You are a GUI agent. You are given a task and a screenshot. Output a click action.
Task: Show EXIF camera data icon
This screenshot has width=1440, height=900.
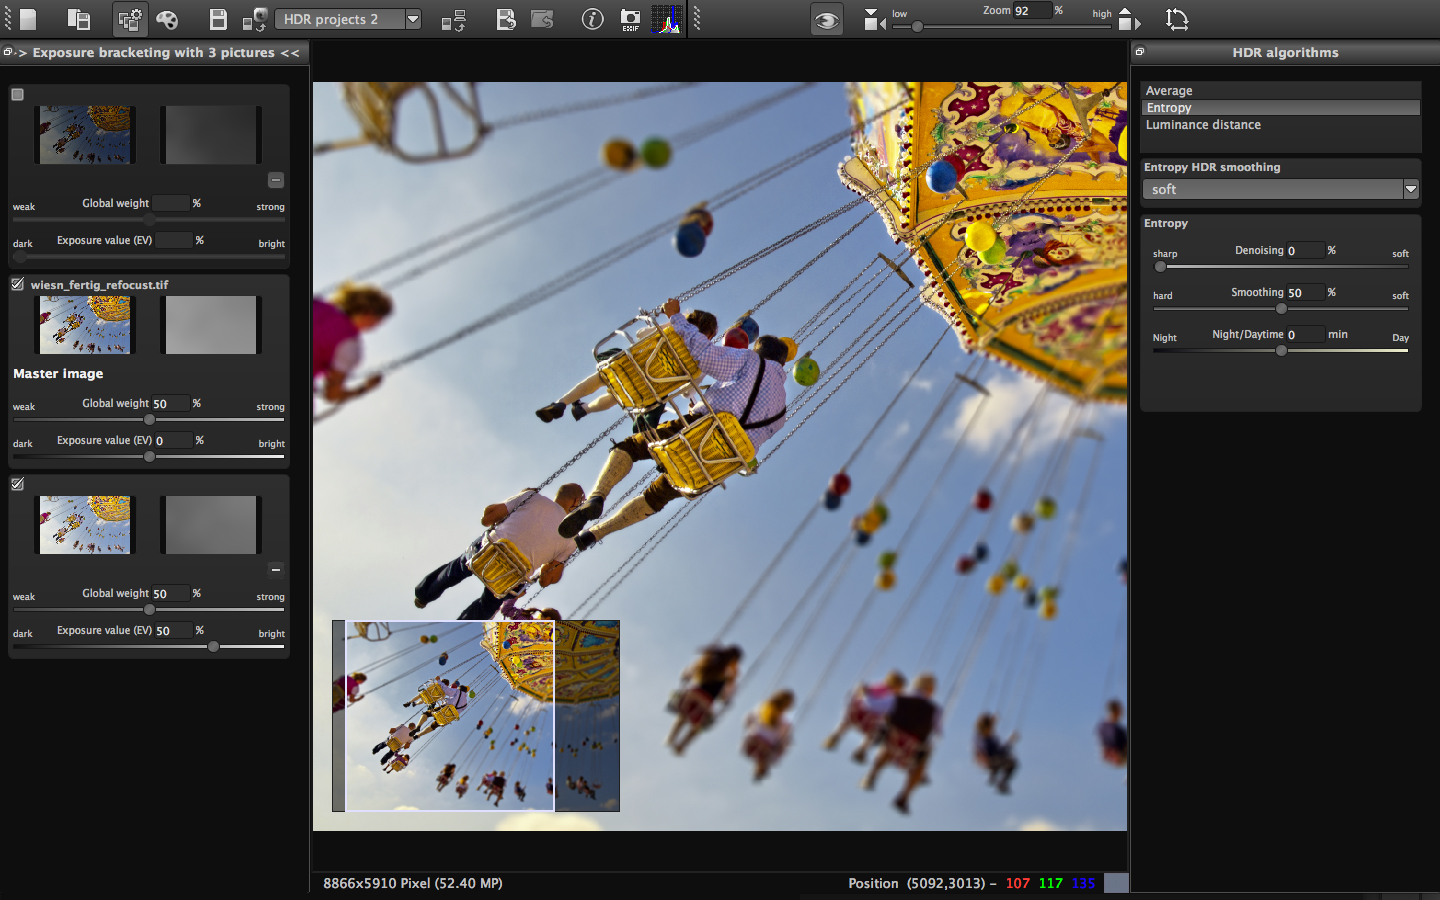(x=630, y=19)
